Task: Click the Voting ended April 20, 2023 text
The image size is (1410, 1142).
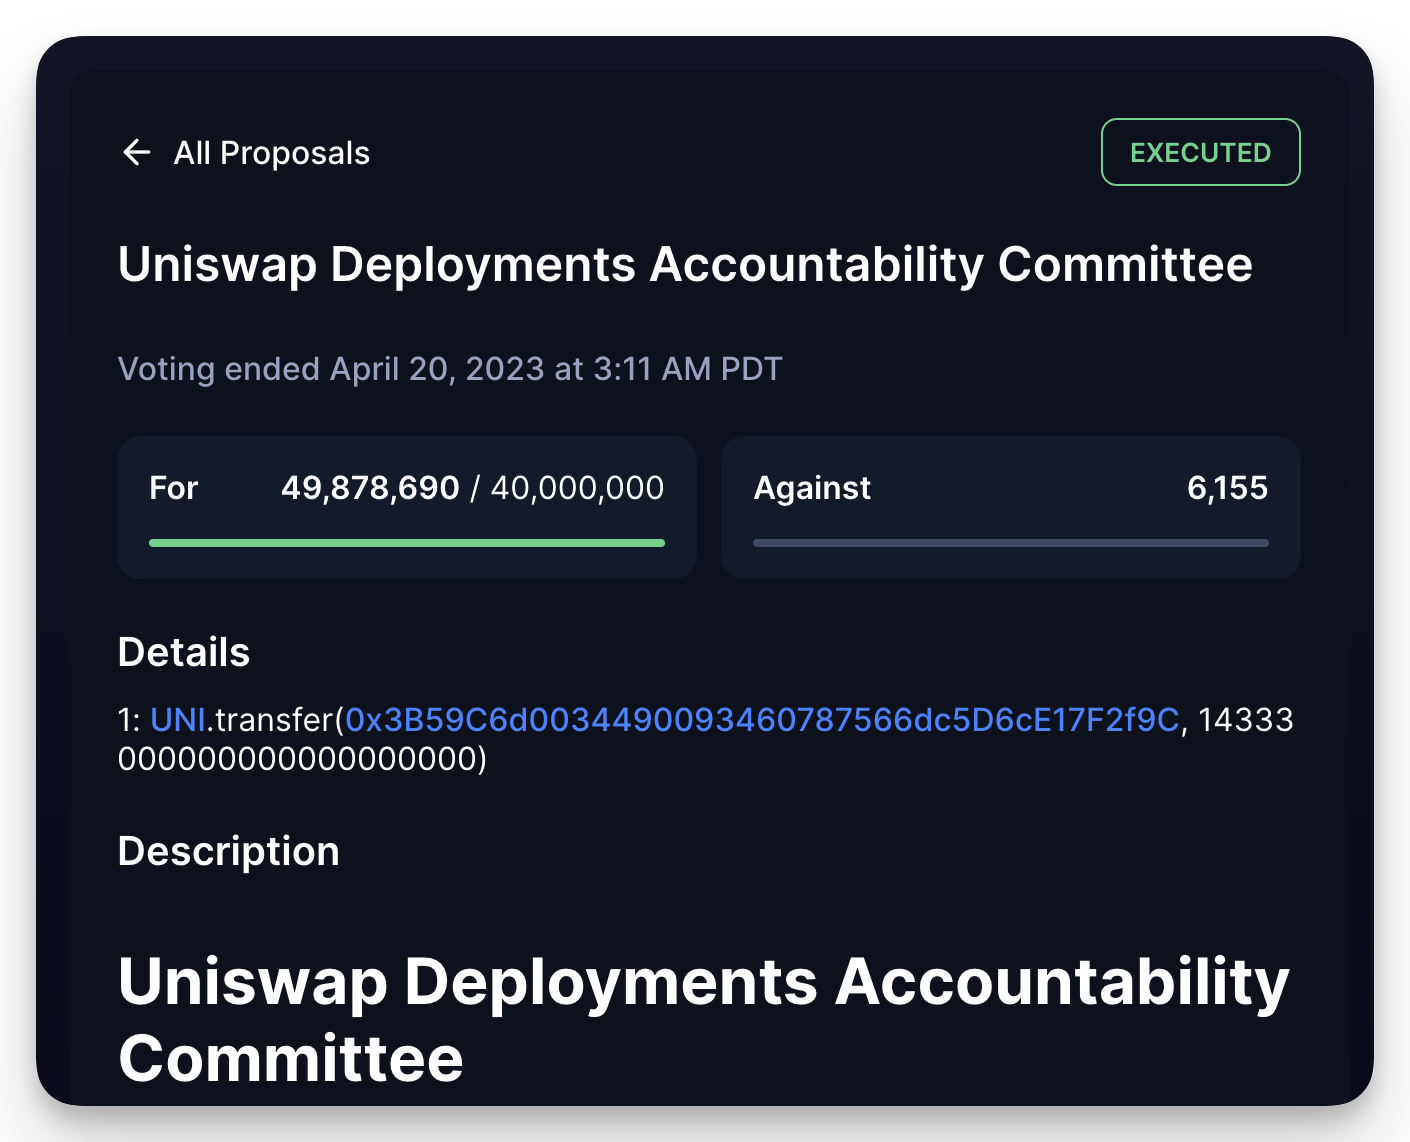Action: point(450,369)
